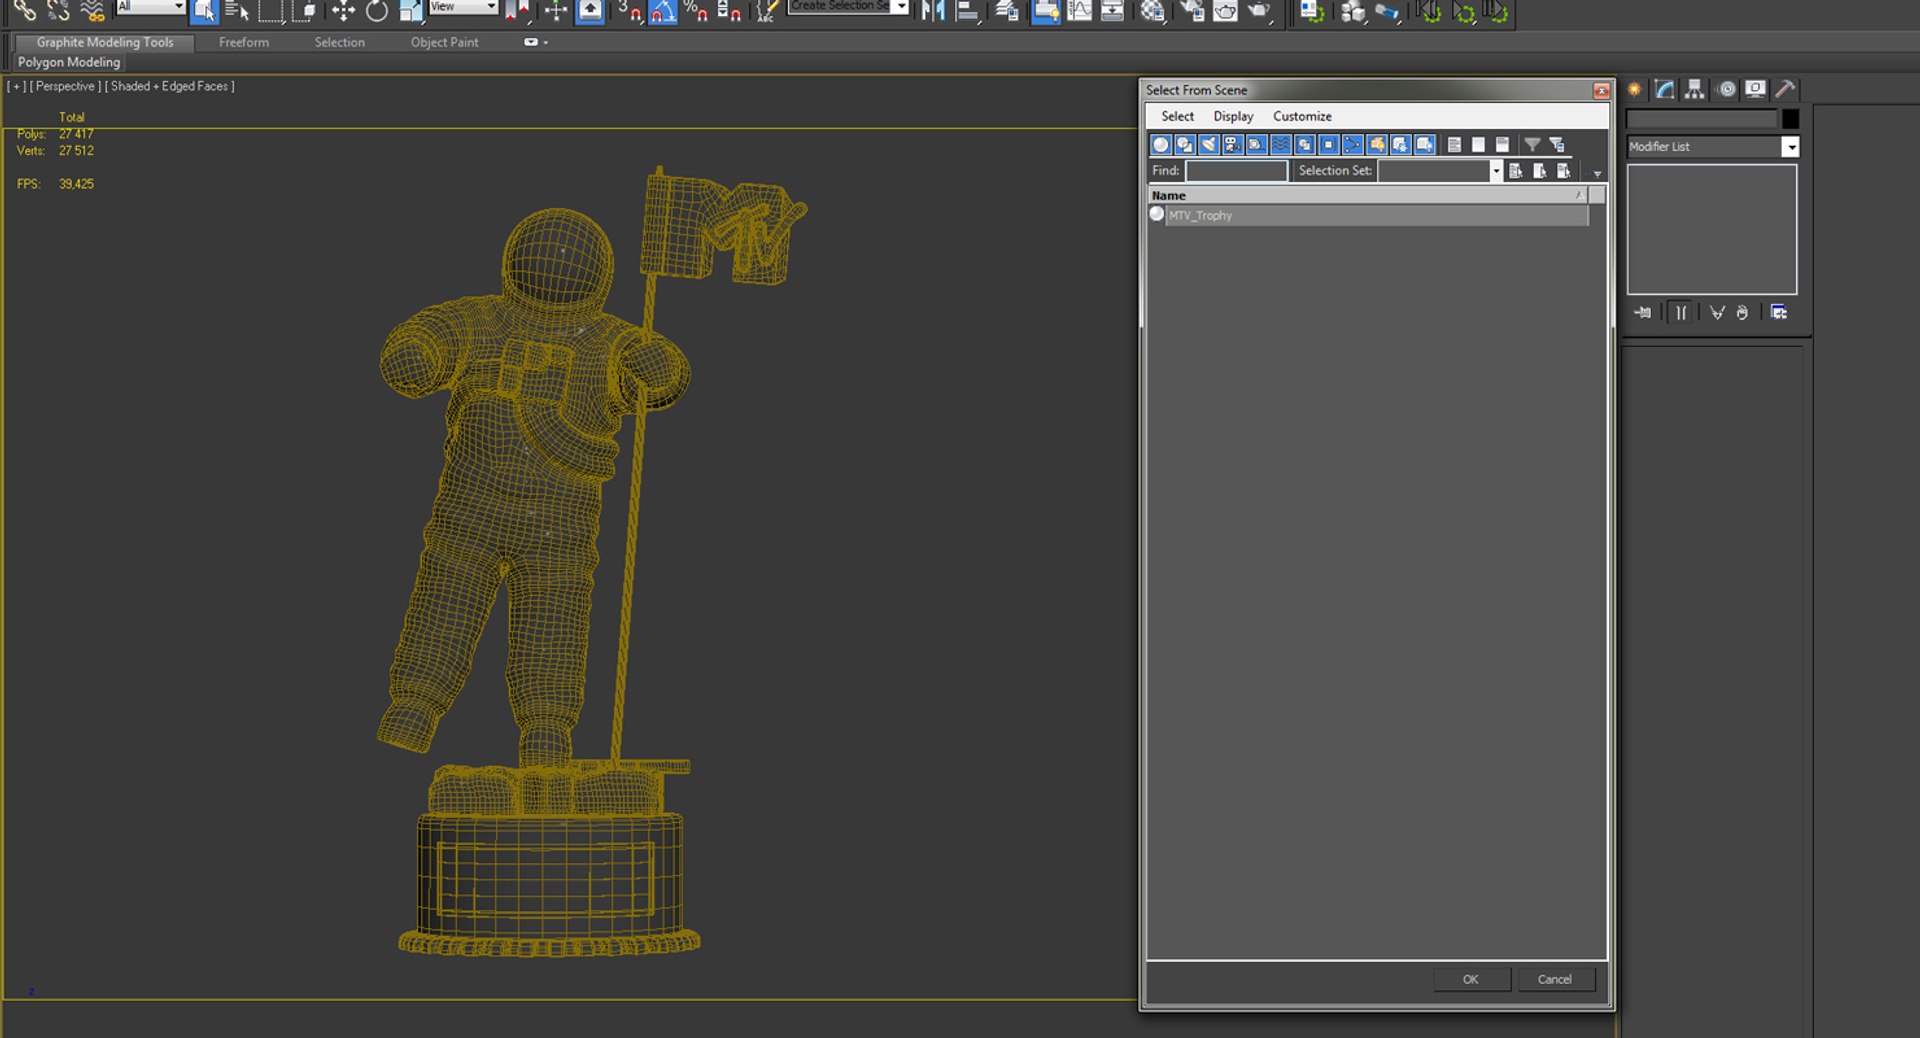The height and width of the screenshot is (1038, 1920).
Task: Click the Unlink Selection tool
Action: (x=58, y=11)
